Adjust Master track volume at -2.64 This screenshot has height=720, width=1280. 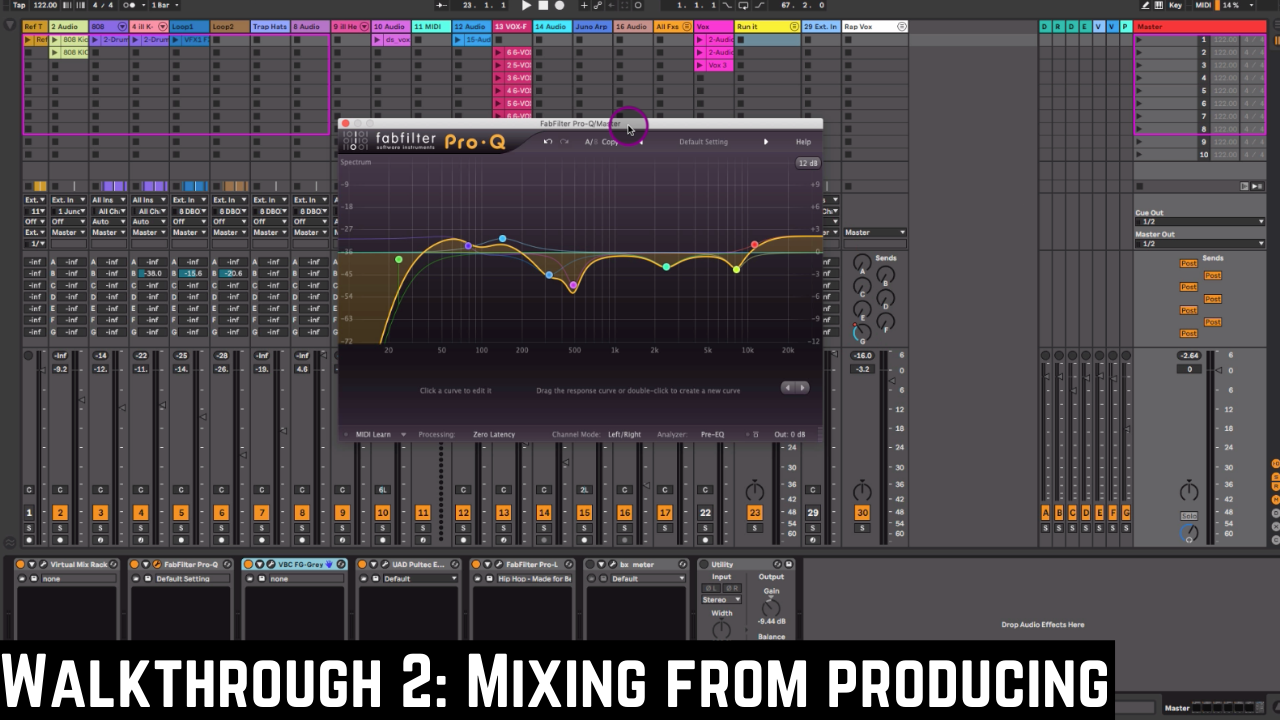[x=1189, y=355]
